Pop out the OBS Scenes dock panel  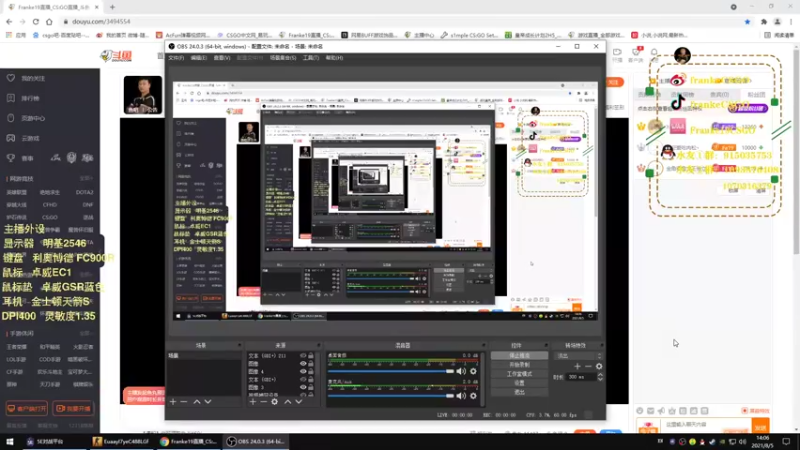[x=239, y=345]
